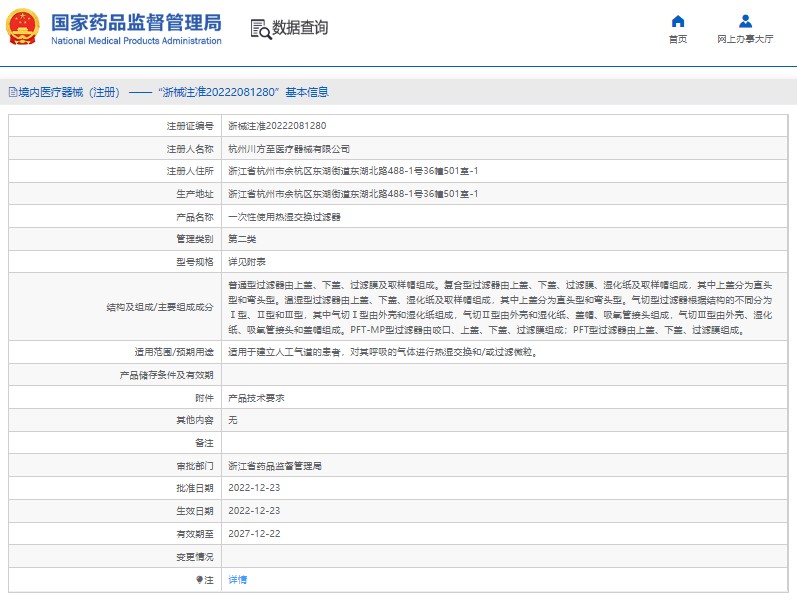
Task: Open 网上办事大厅 using the person icon
Action: [745, 21]
